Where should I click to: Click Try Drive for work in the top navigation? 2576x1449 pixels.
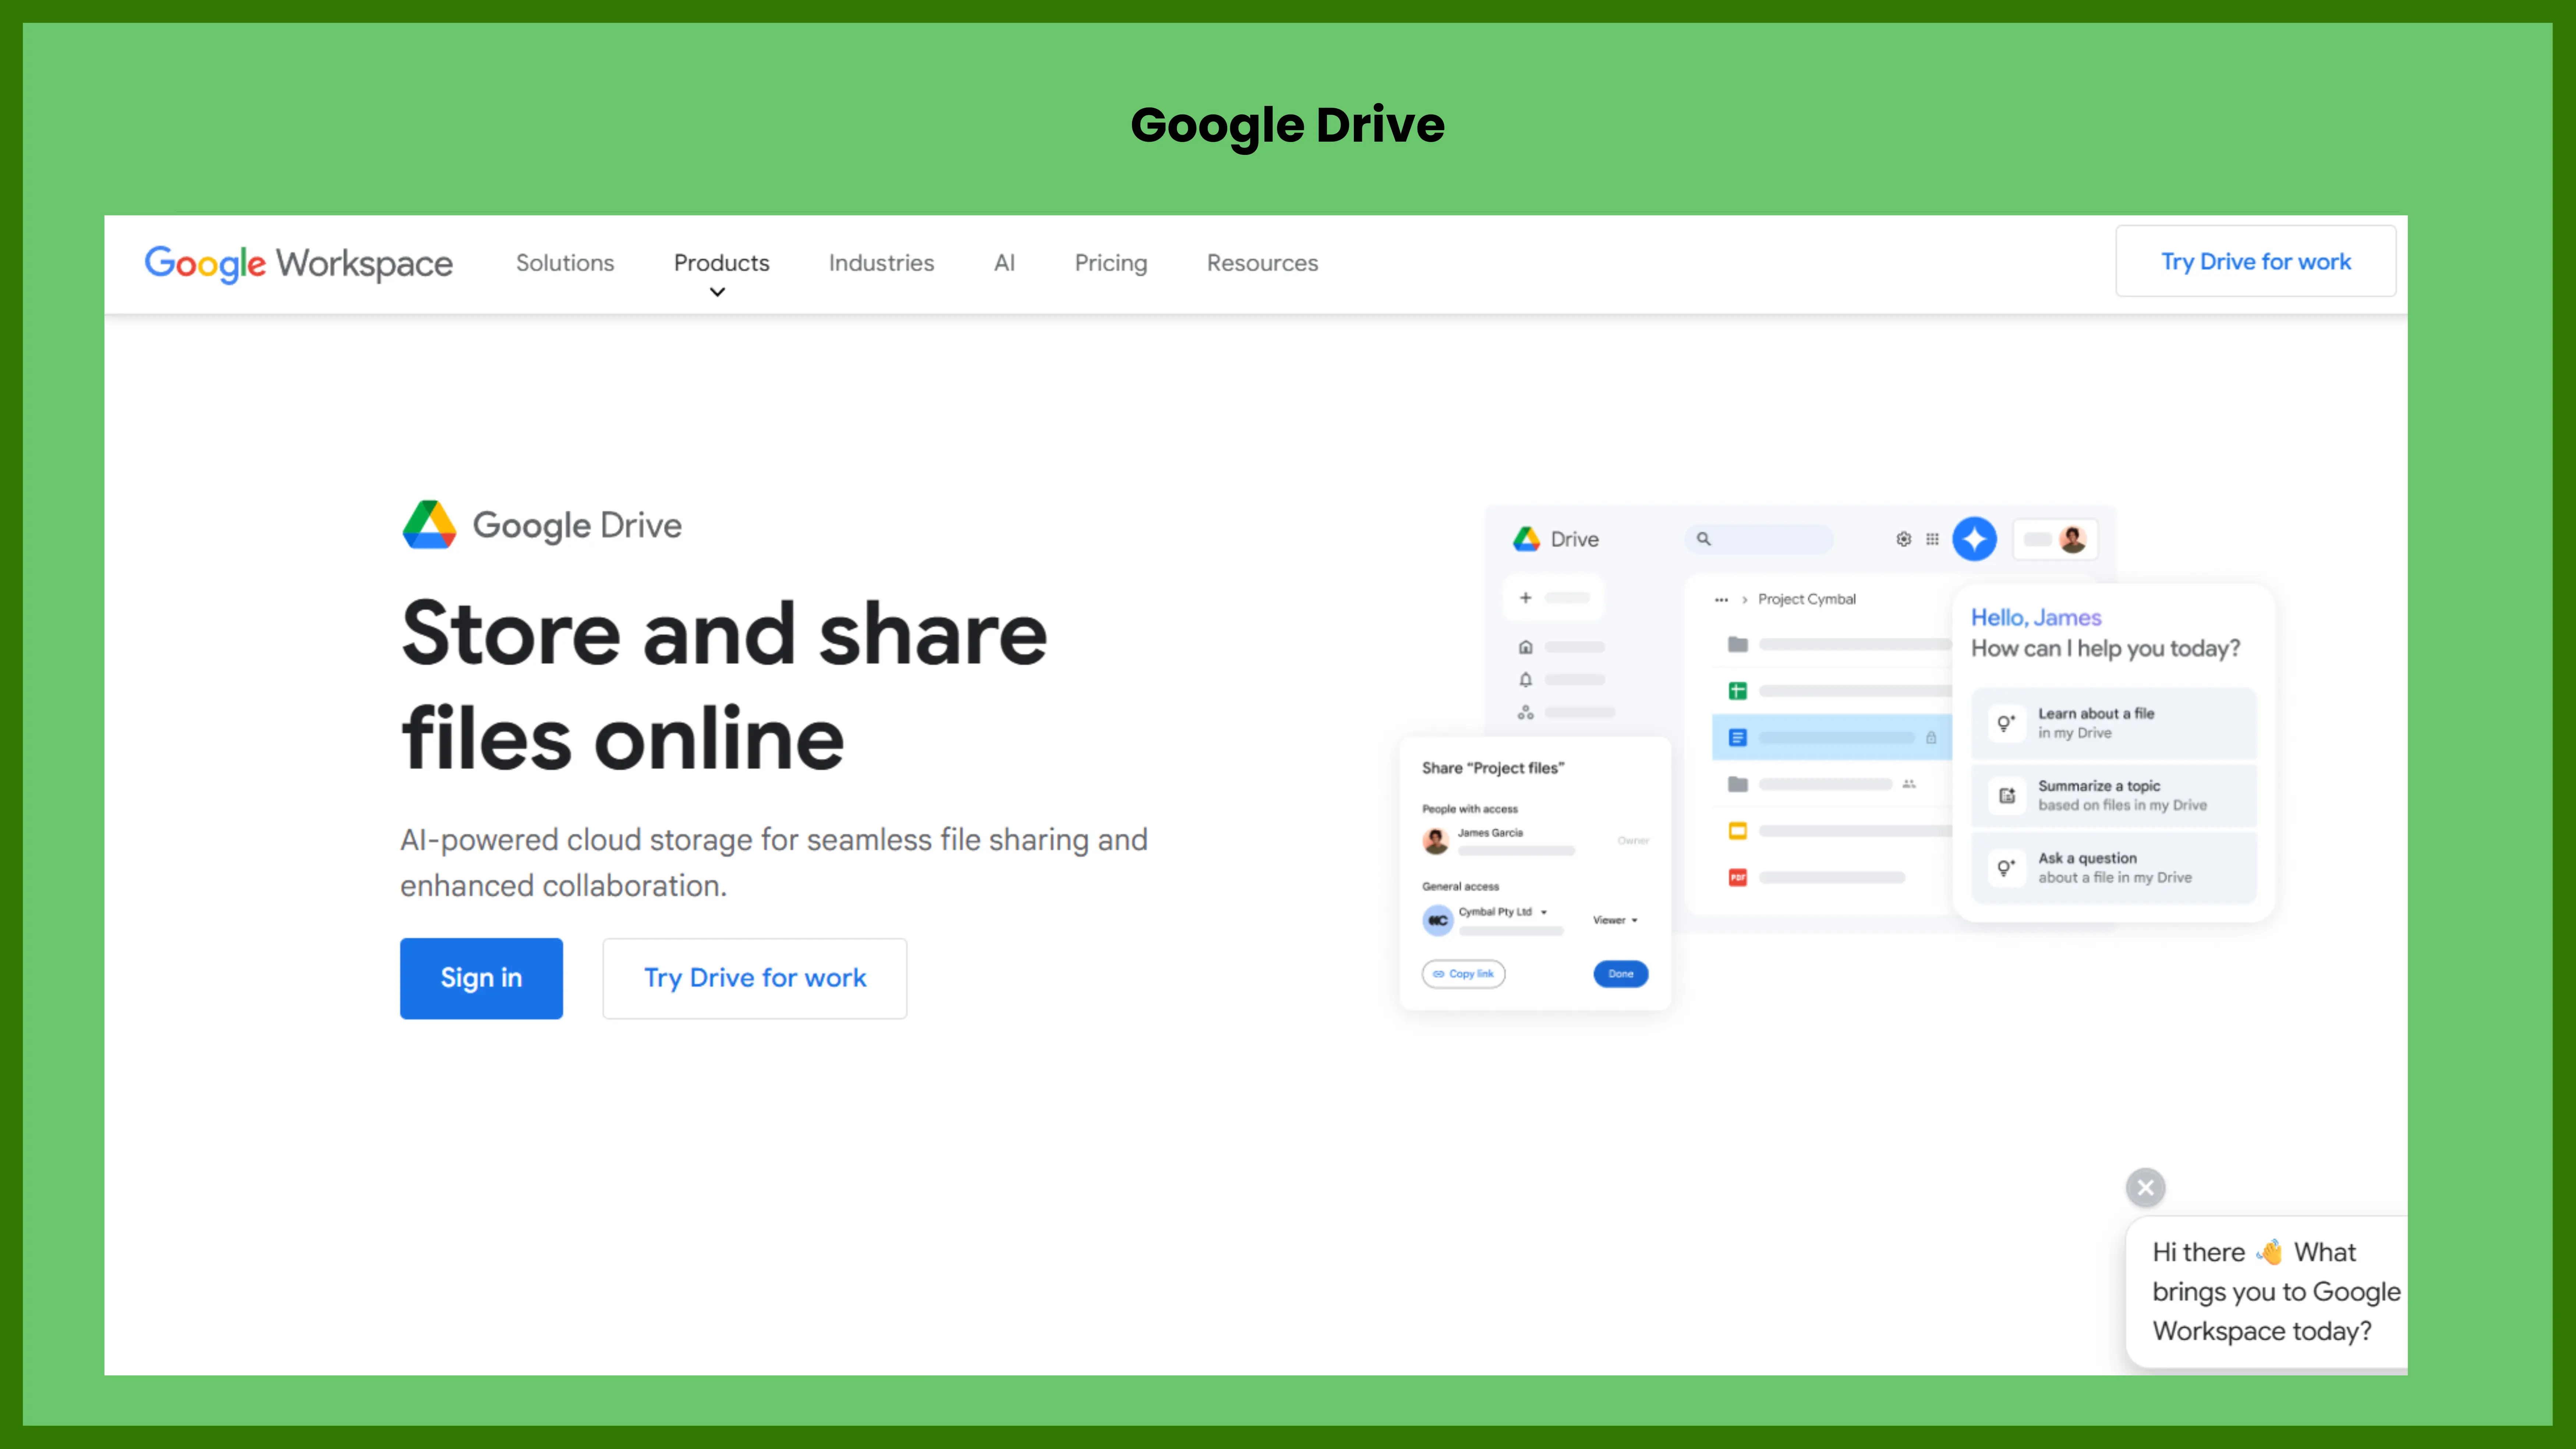2255,261
